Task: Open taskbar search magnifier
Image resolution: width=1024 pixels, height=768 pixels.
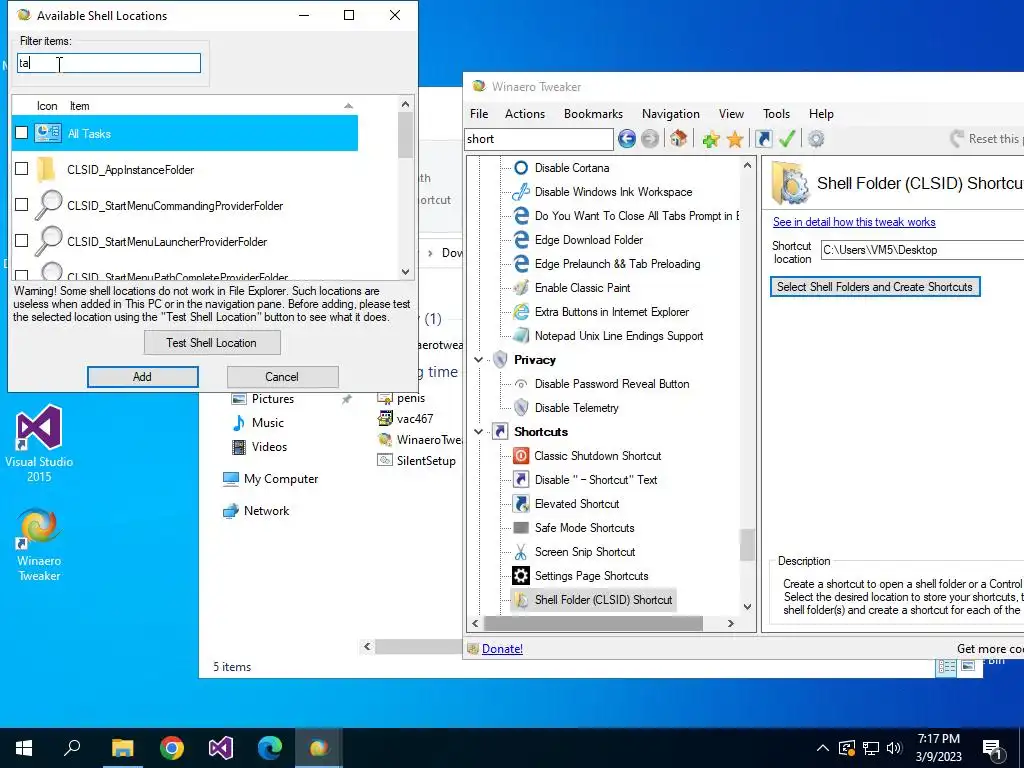Action: [x=72, y=746]
